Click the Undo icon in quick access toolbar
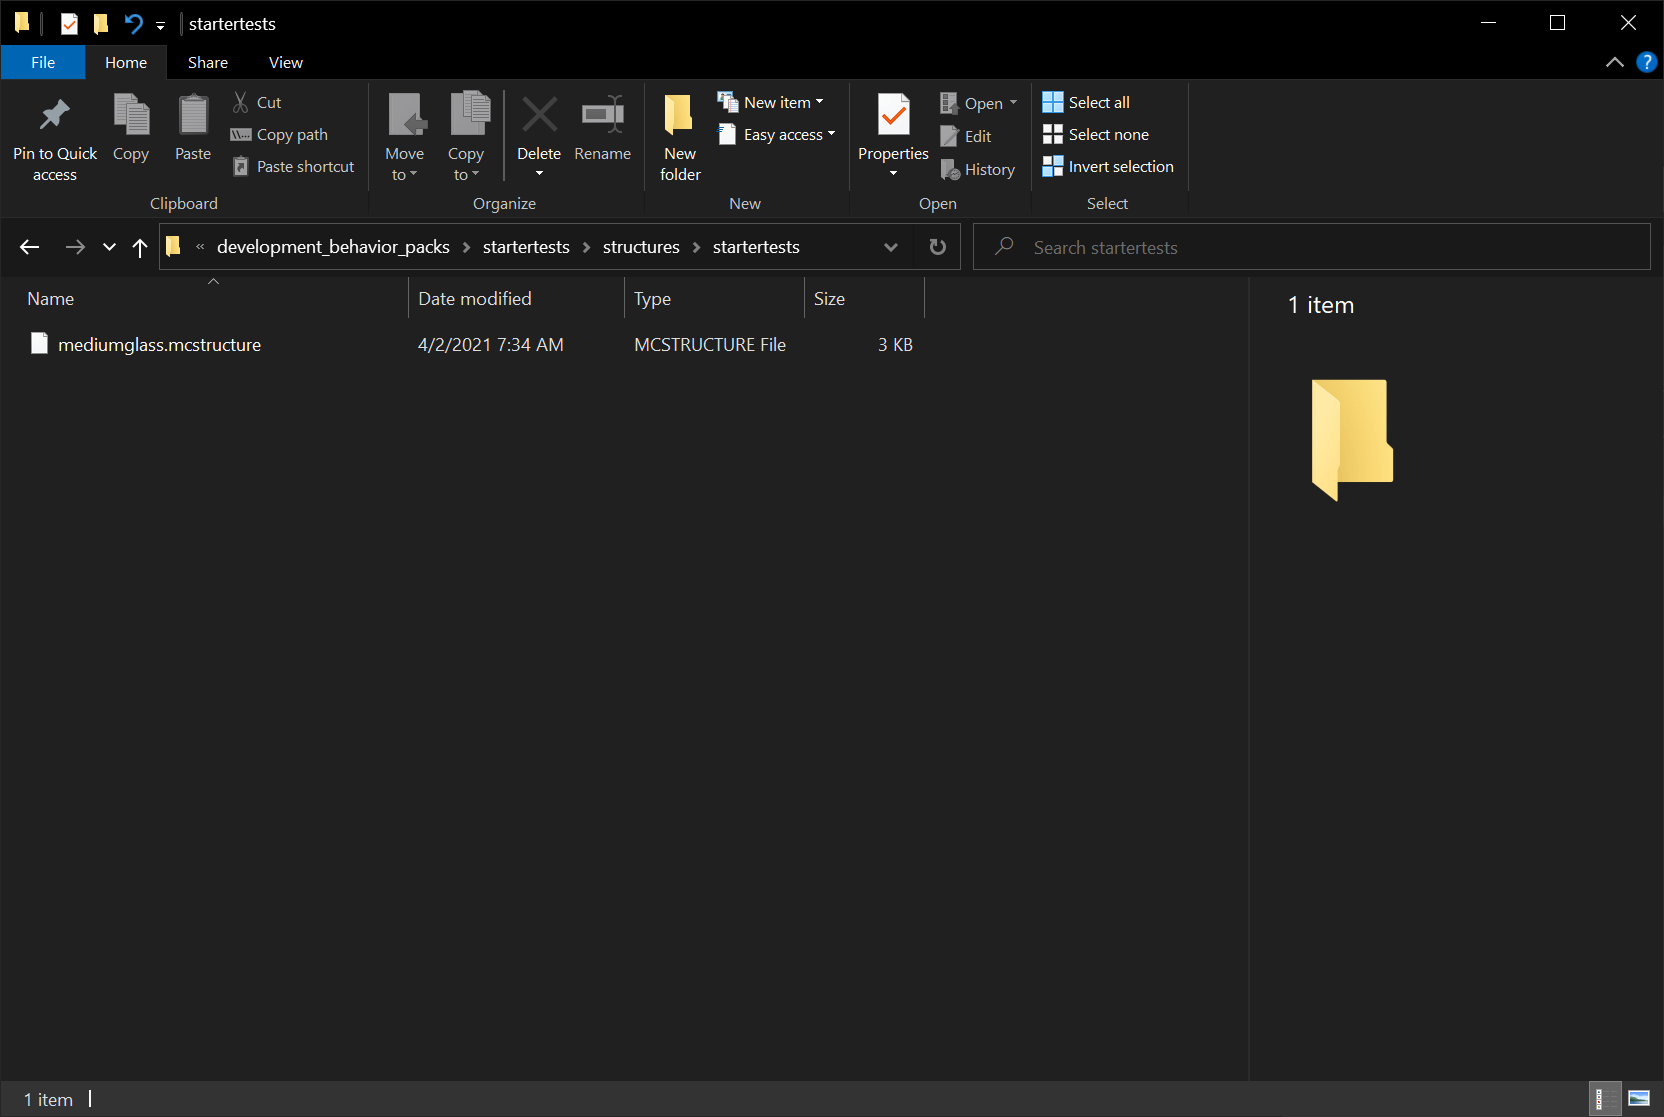Viewport: 1664px width, 1117px height. pos(133,23)
